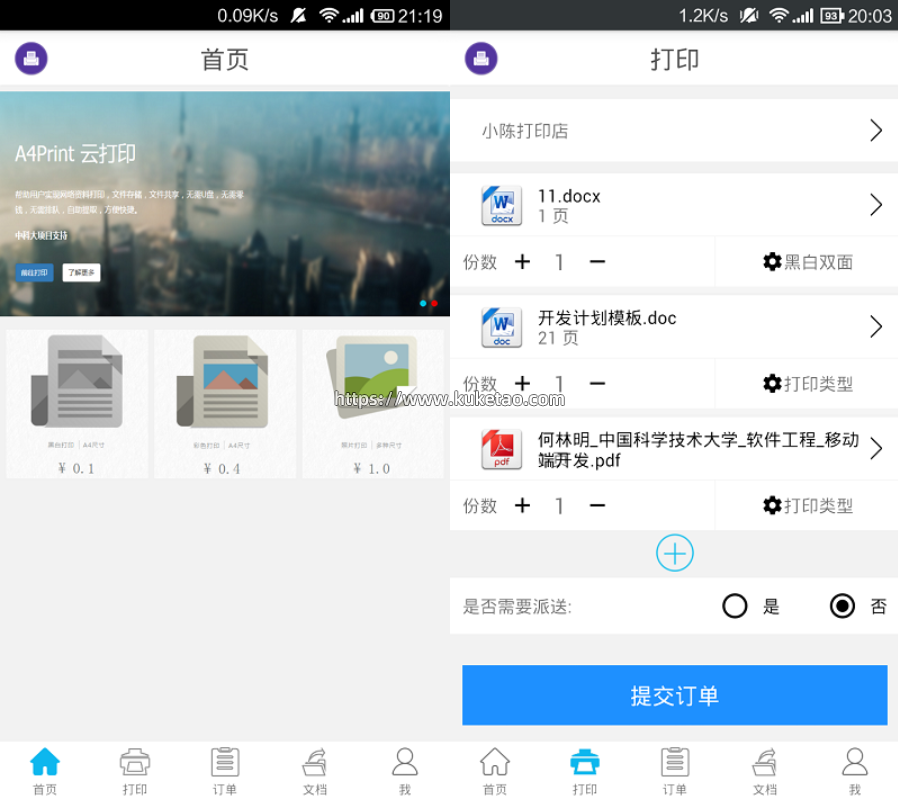Increase copies for 开发计划模板.doc
The height and width of the screenshot is (799, 898).
522,383
